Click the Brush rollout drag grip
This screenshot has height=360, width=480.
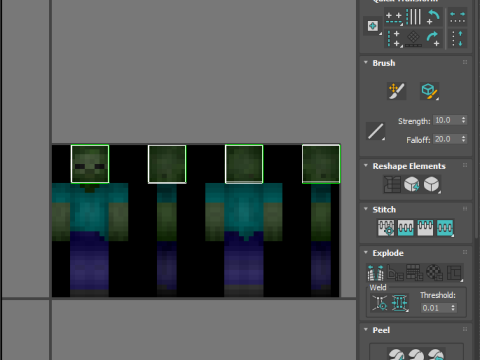pos(465,62)
